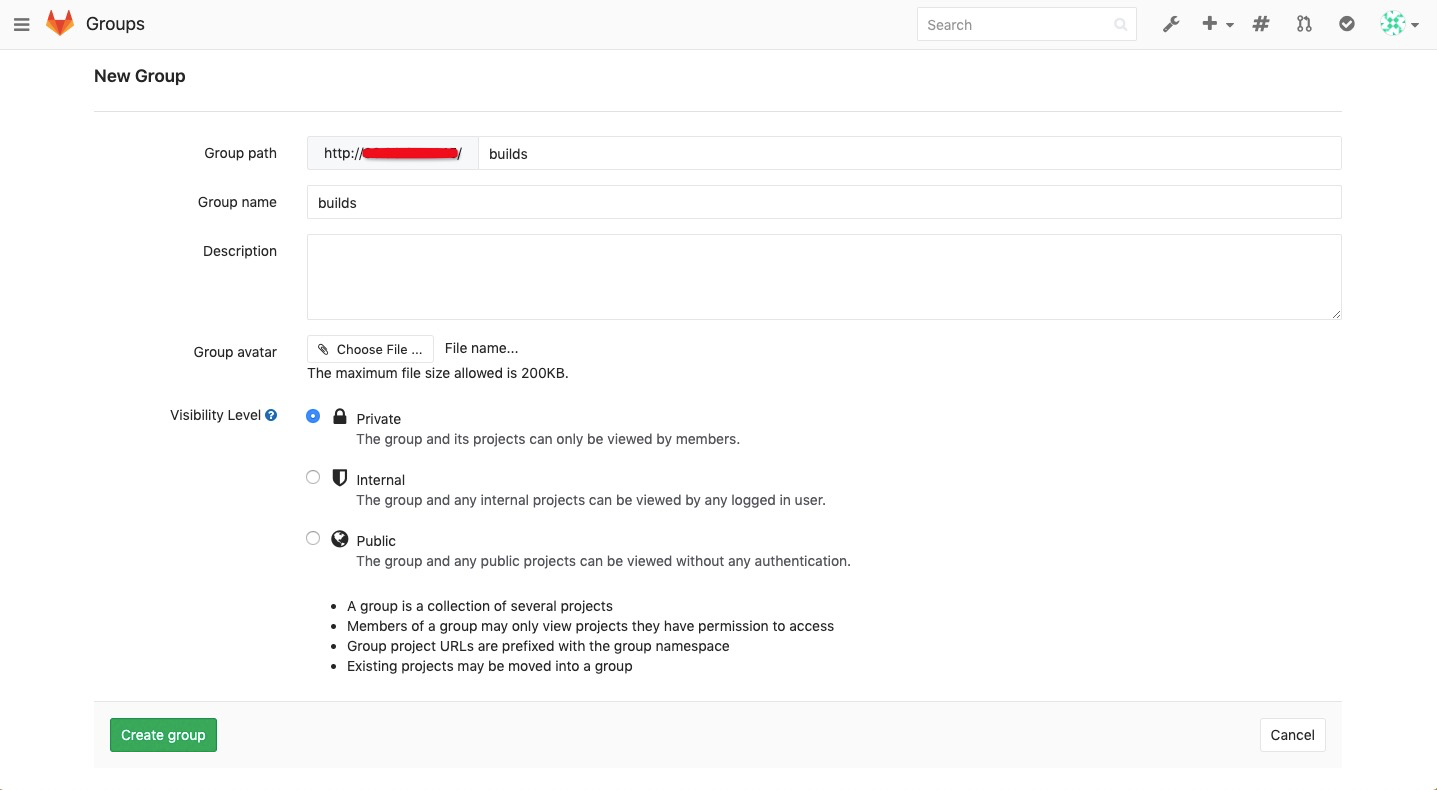Click 'Group project URLs are prefixed' bullet text

(x=538, y=646)
